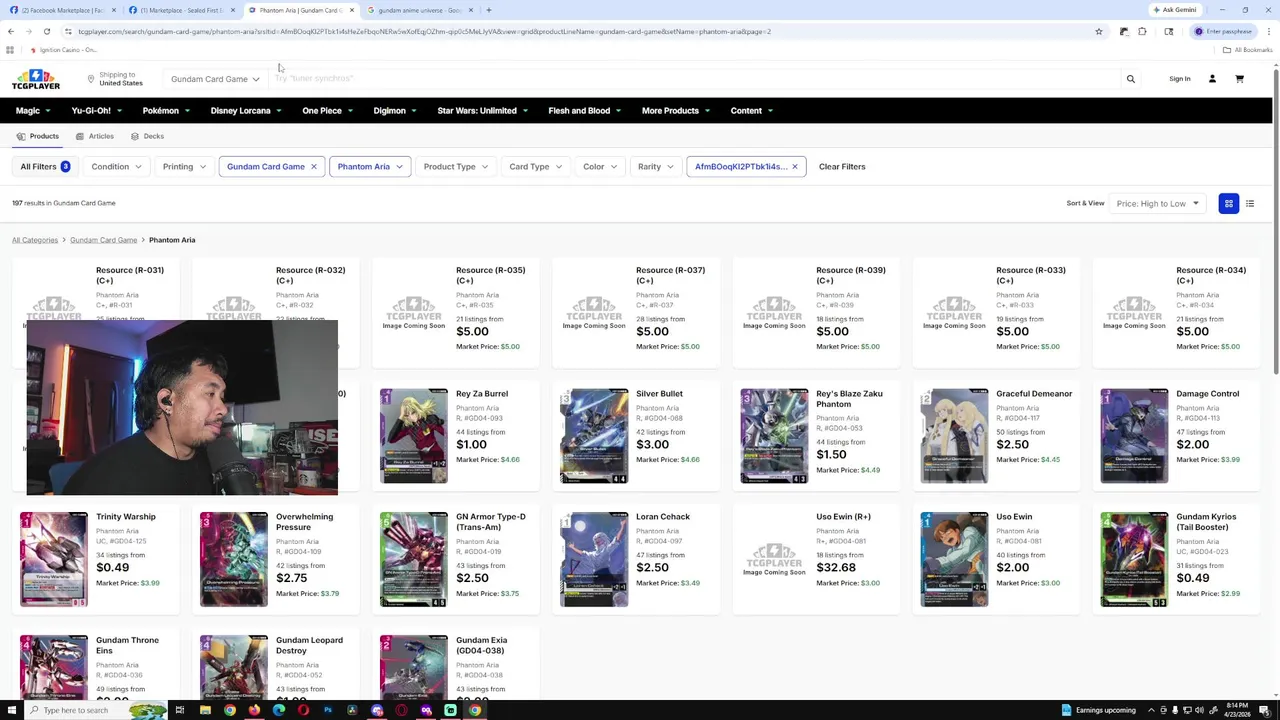Open Damage Control card thumbnail

(x=1134, y=436)
